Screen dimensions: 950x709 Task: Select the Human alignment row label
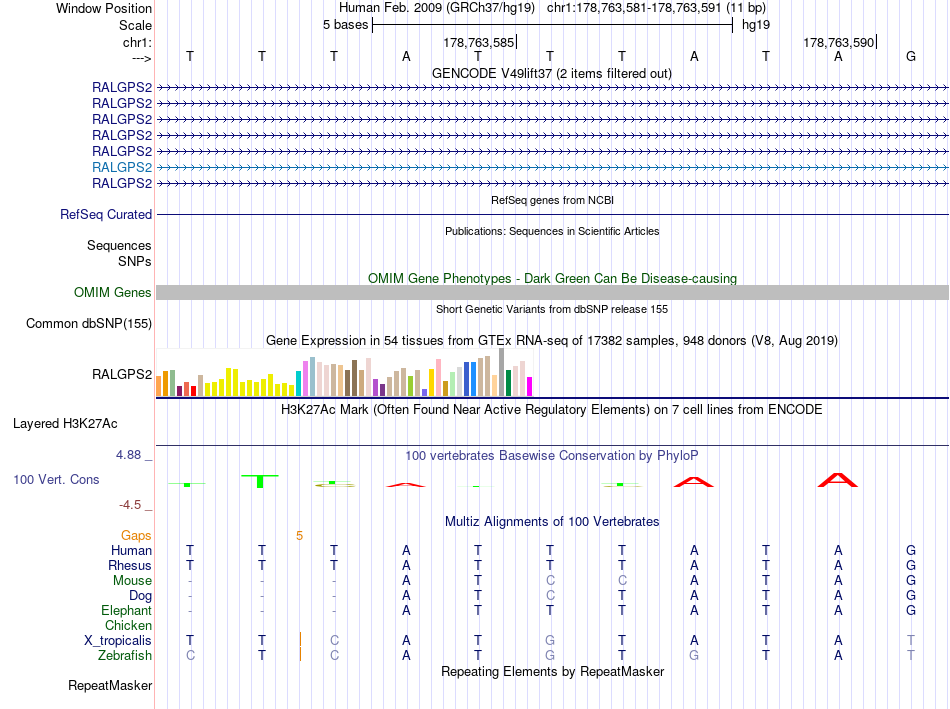(131, 551)
